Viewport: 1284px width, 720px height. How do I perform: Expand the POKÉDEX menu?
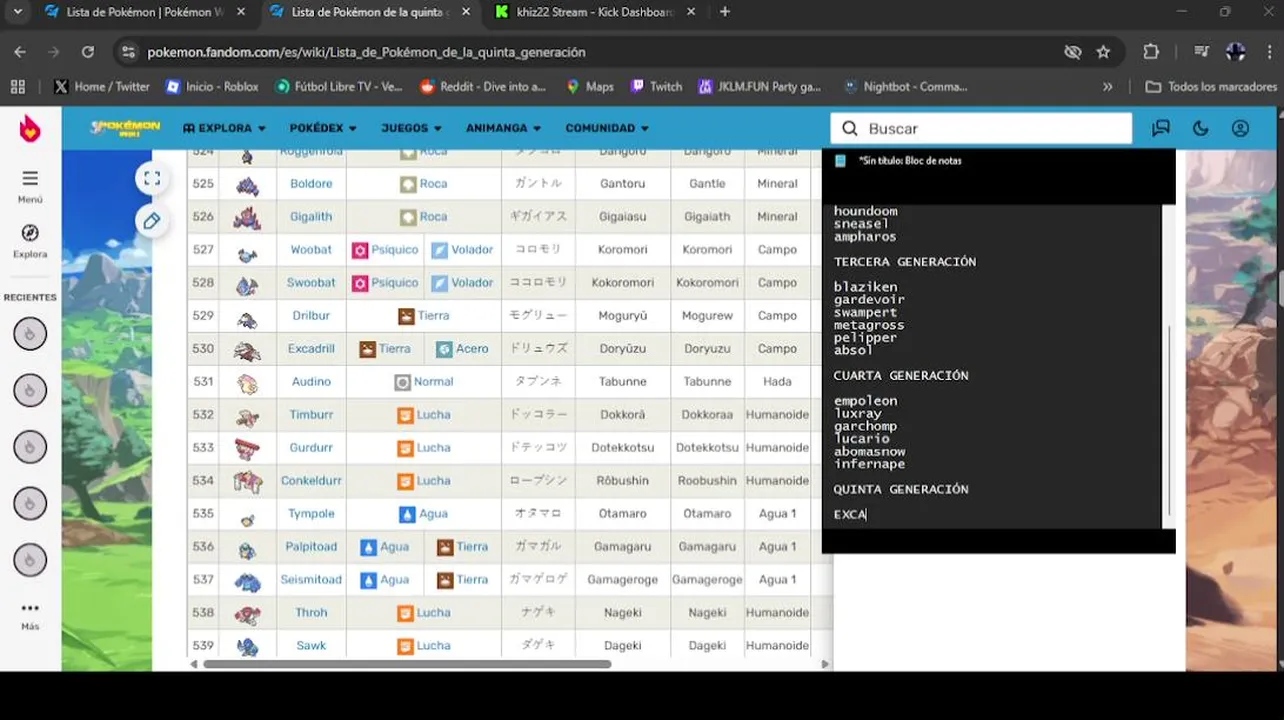tap(322, 128)
